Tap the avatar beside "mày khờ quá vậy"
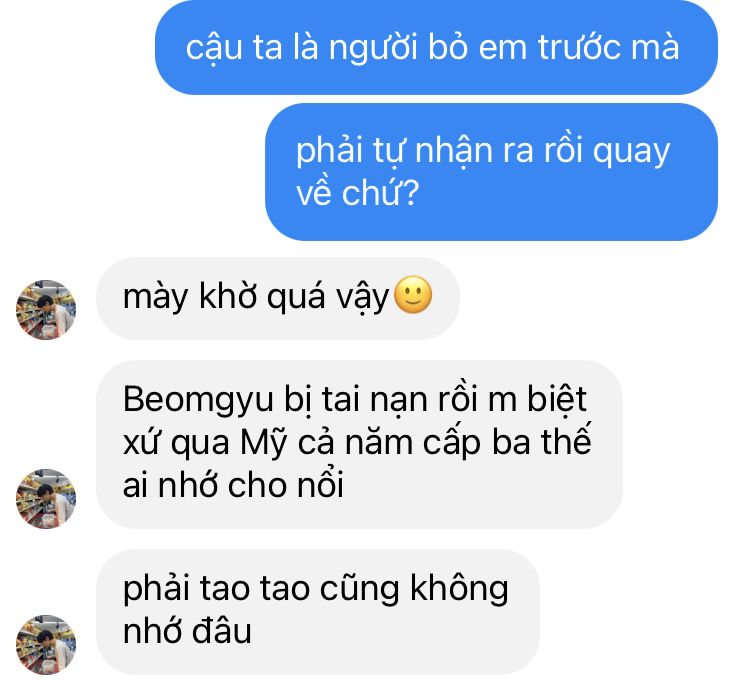Screen dimensions: 750x680 pos(46,310)
